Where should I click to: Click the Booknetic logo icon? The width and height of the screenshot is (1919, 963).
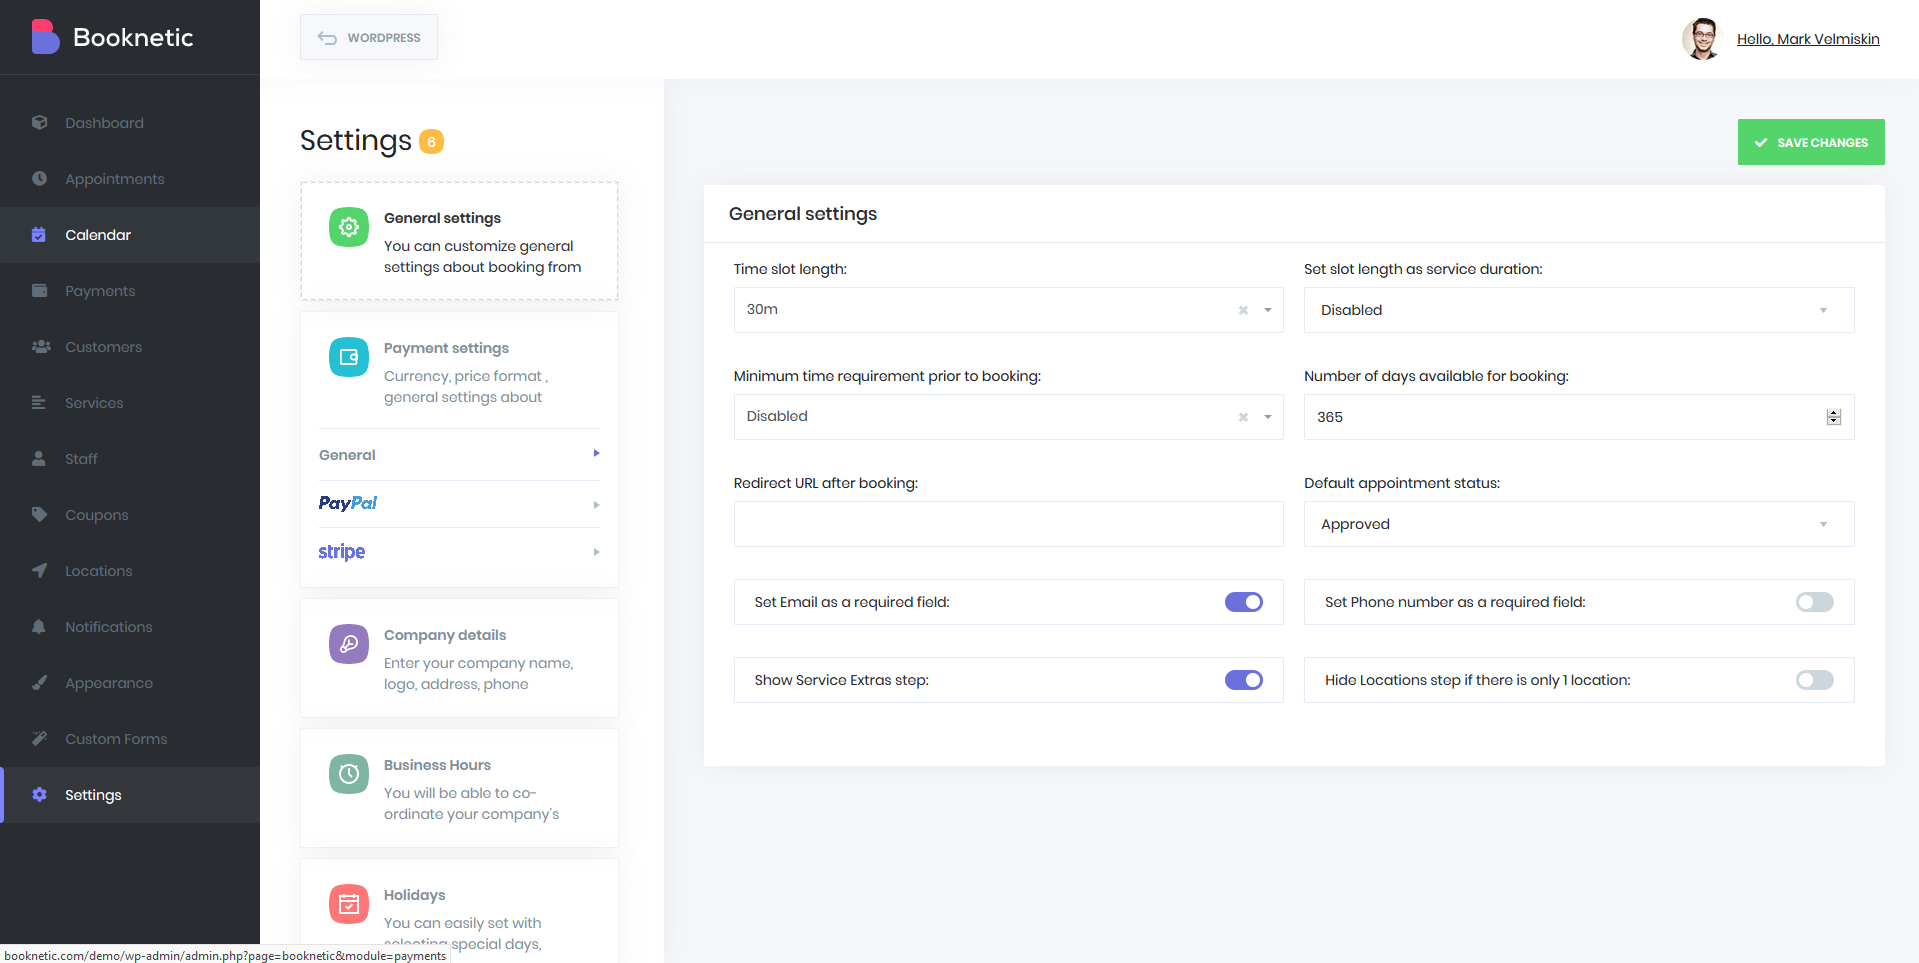click(x=45, y=37)
